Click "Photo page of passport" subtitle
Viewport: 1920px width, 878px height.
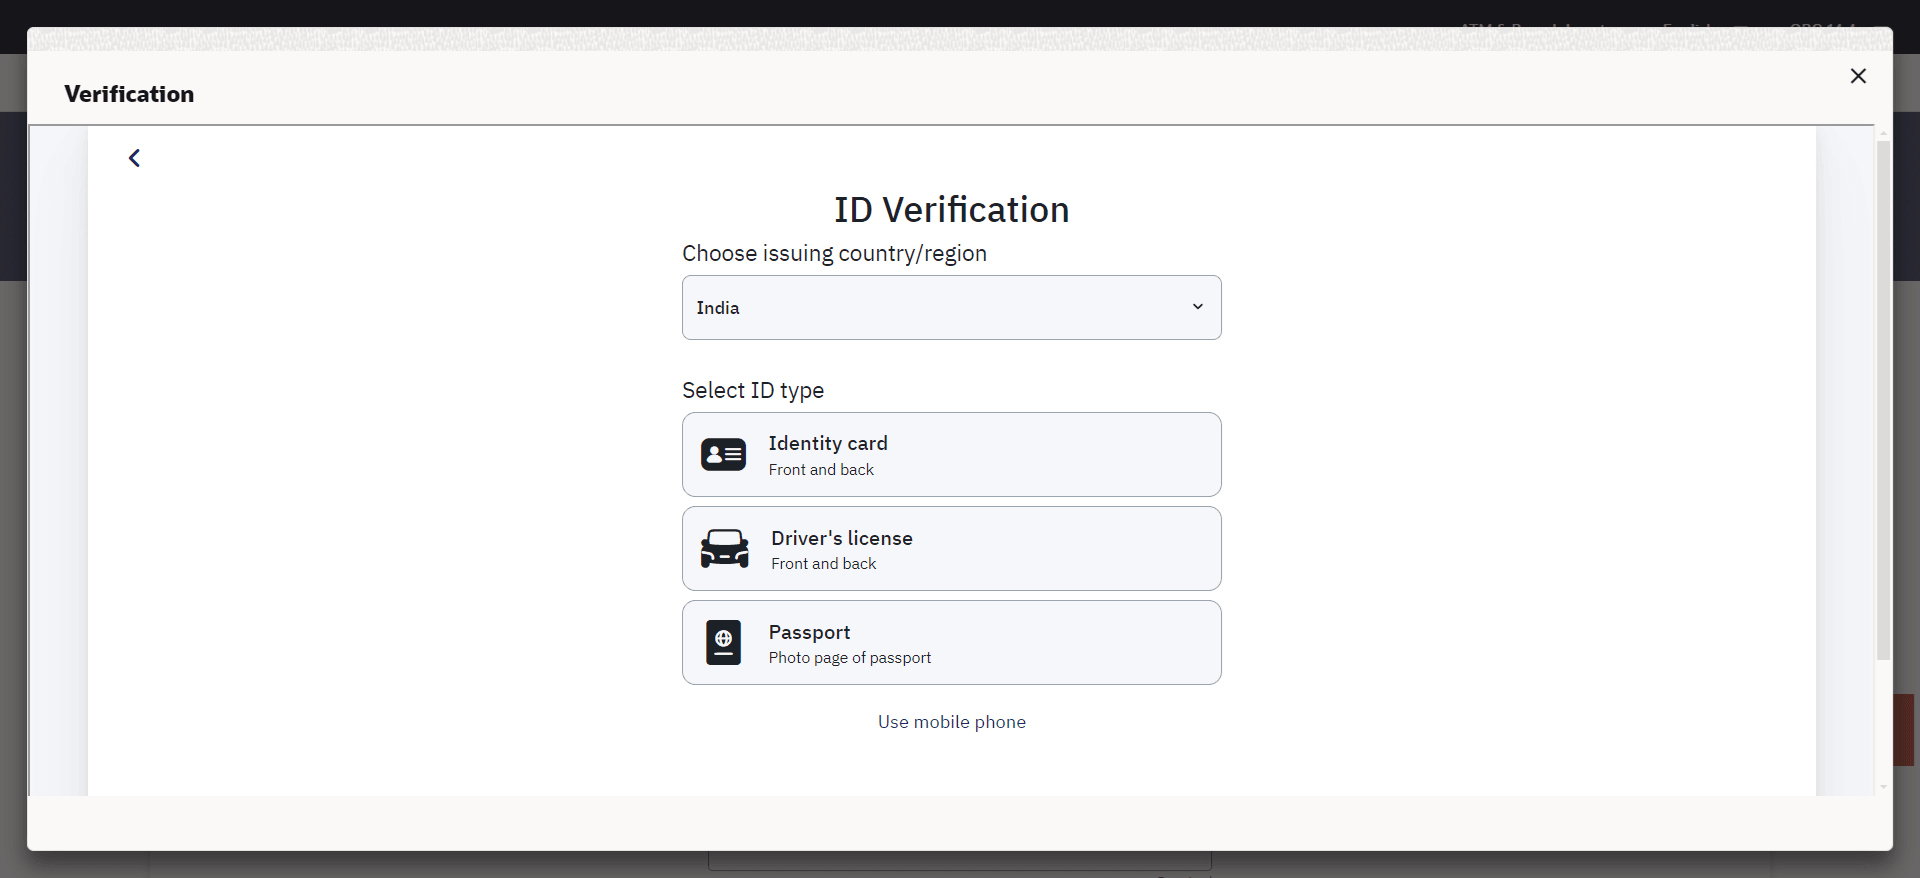[849, 658]
